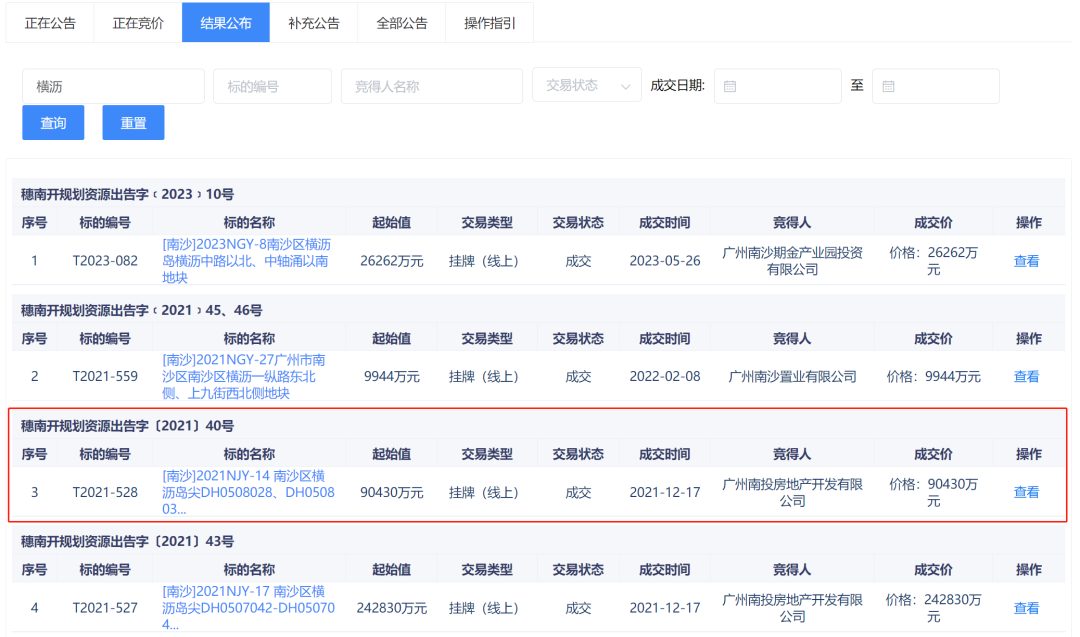Click the 查询 search button

point(52,123)
